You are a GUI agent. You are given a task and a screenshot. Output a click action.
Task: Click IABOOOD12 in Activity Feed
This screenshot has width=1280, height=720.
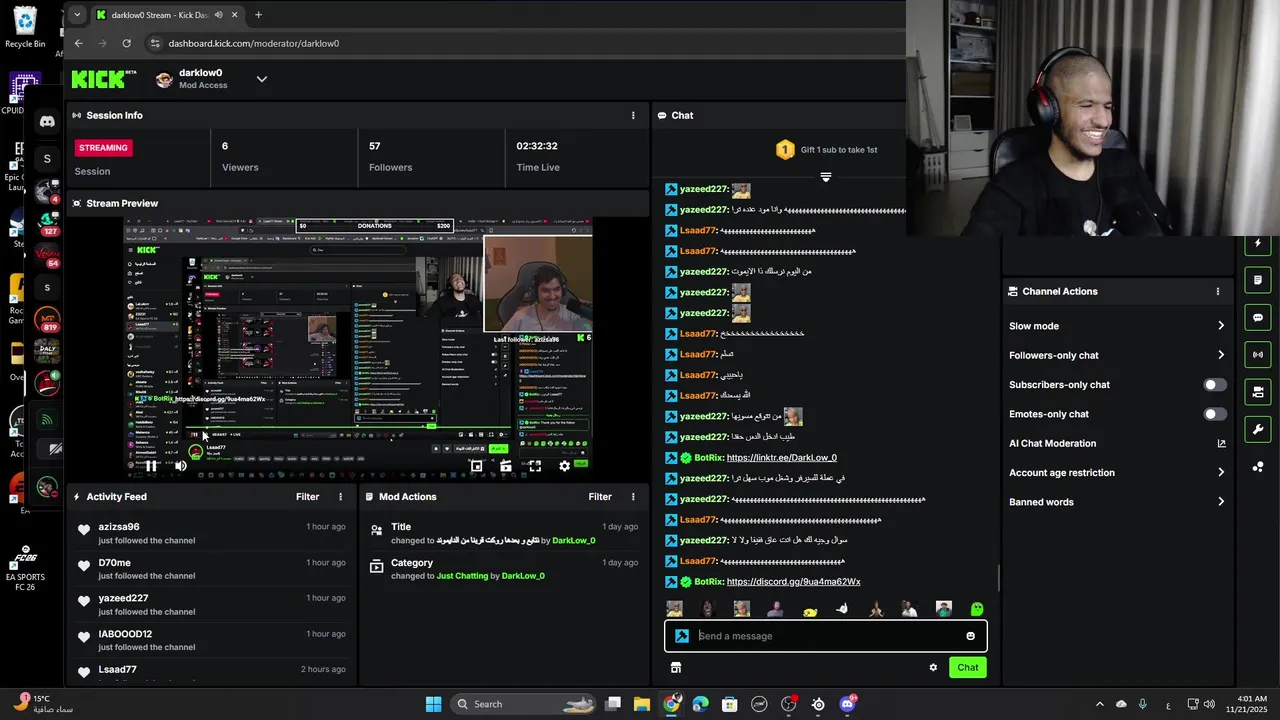[x=125, y=634]
